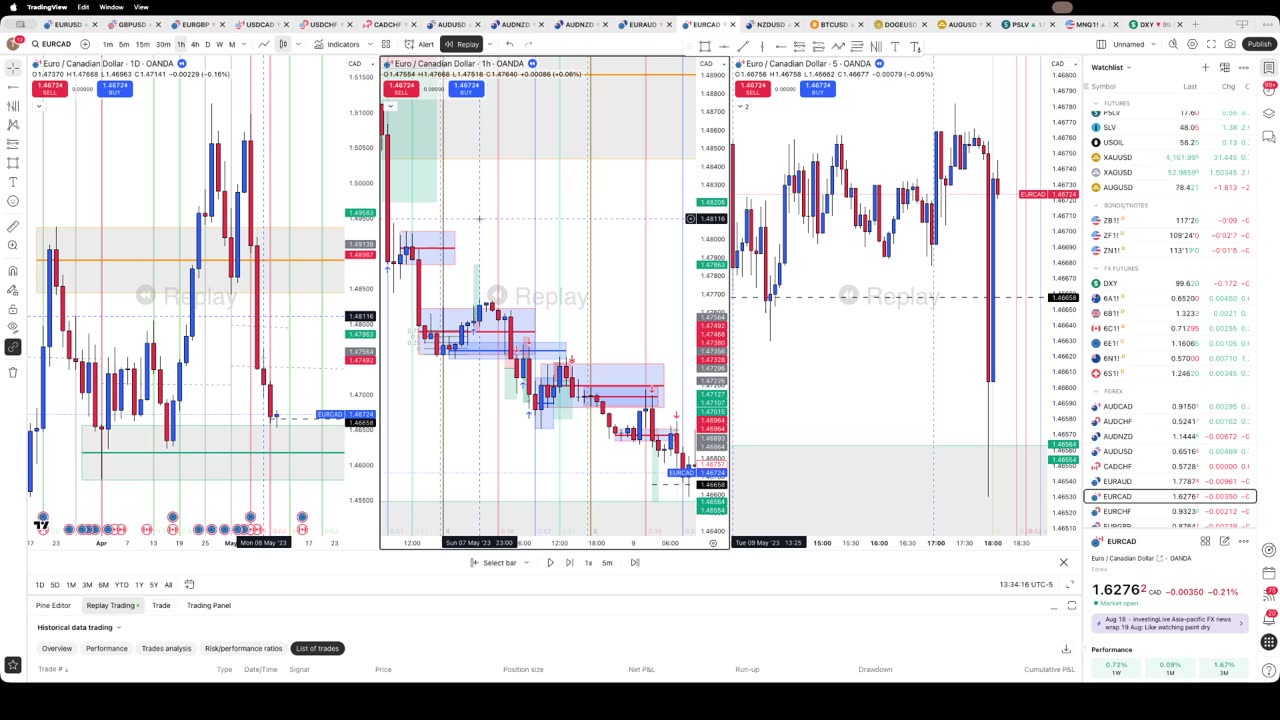Image resolution: width=1280 pixels, height=720 pixels.
Task: Click the trash remove drawings icon
Action: 13,372
